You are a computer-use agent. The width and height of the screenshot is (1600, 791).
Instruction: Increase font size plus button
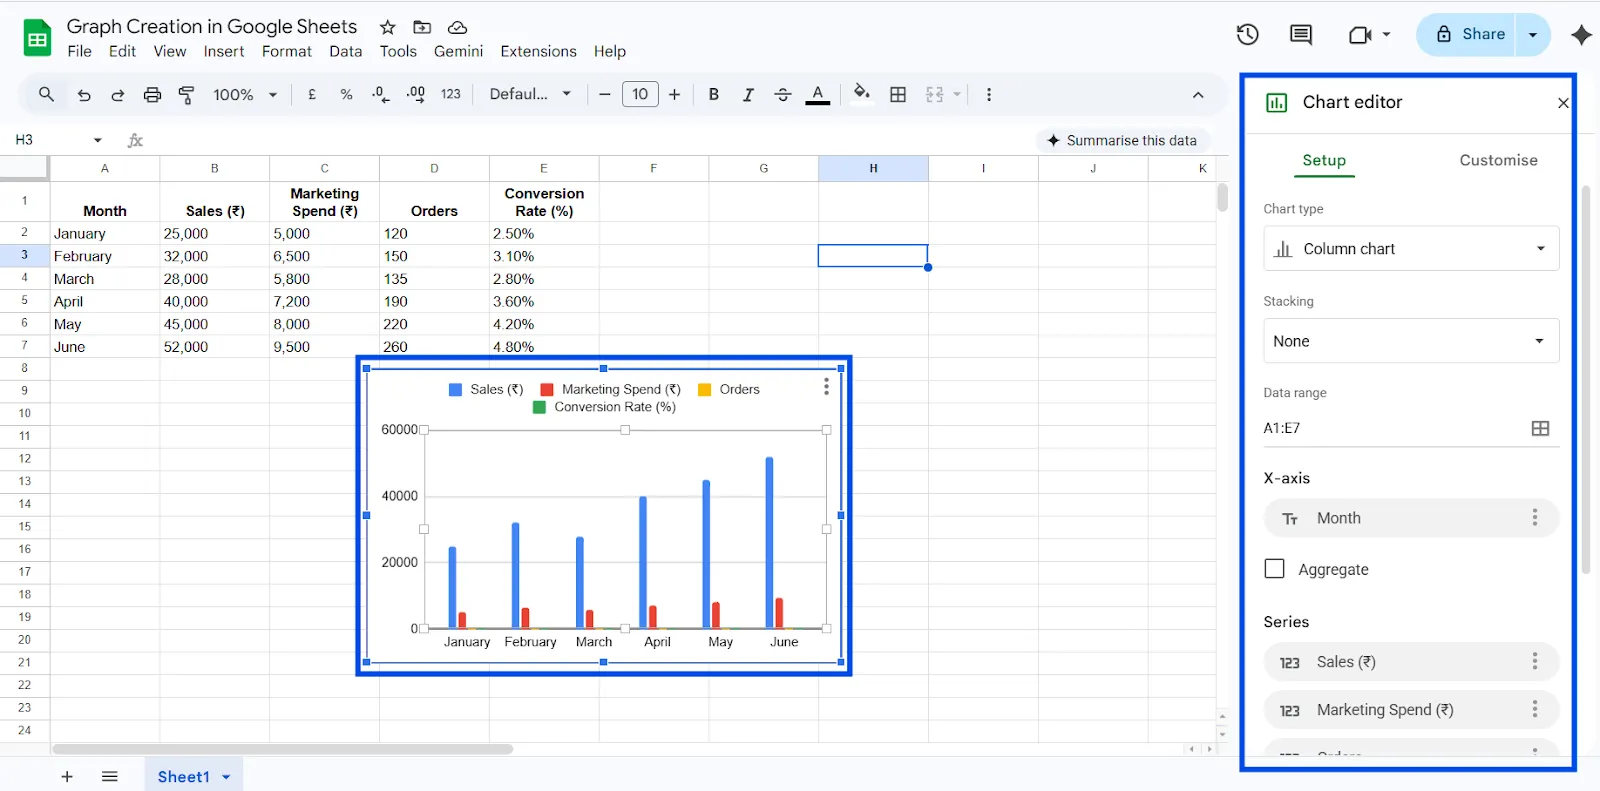point(675,94)
